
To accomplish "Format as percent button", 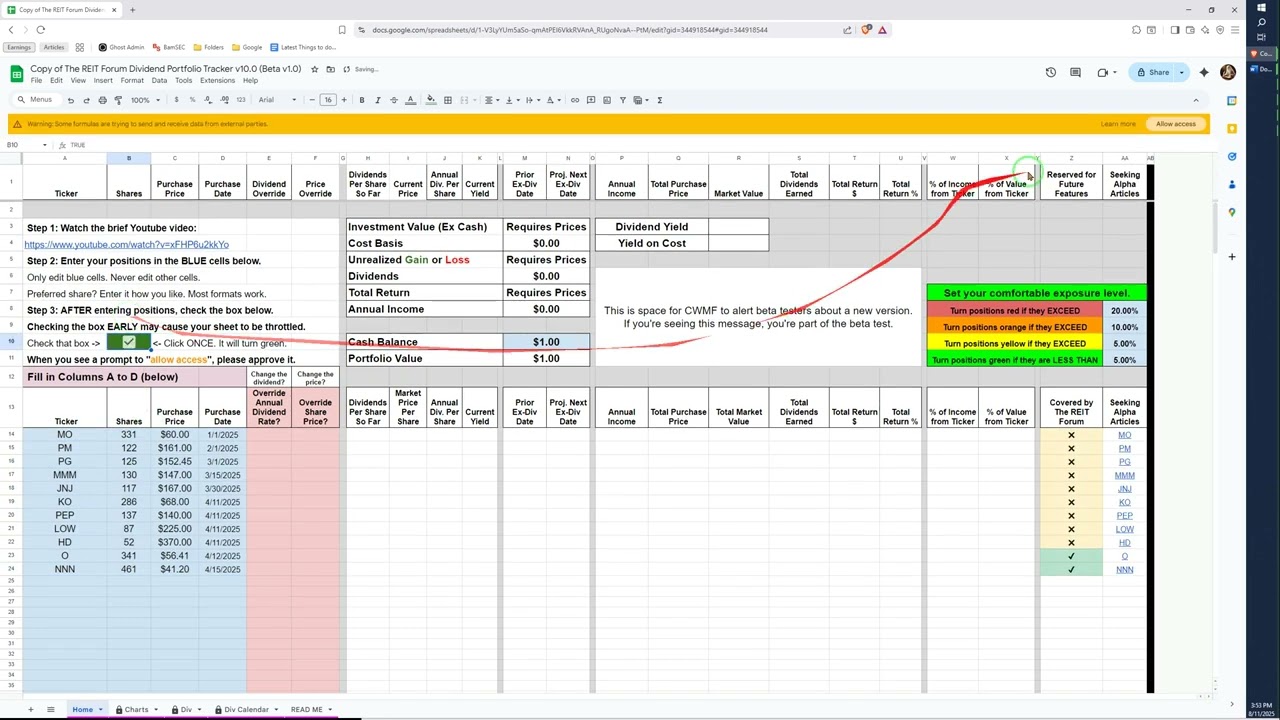I will [x=192, y=100].
